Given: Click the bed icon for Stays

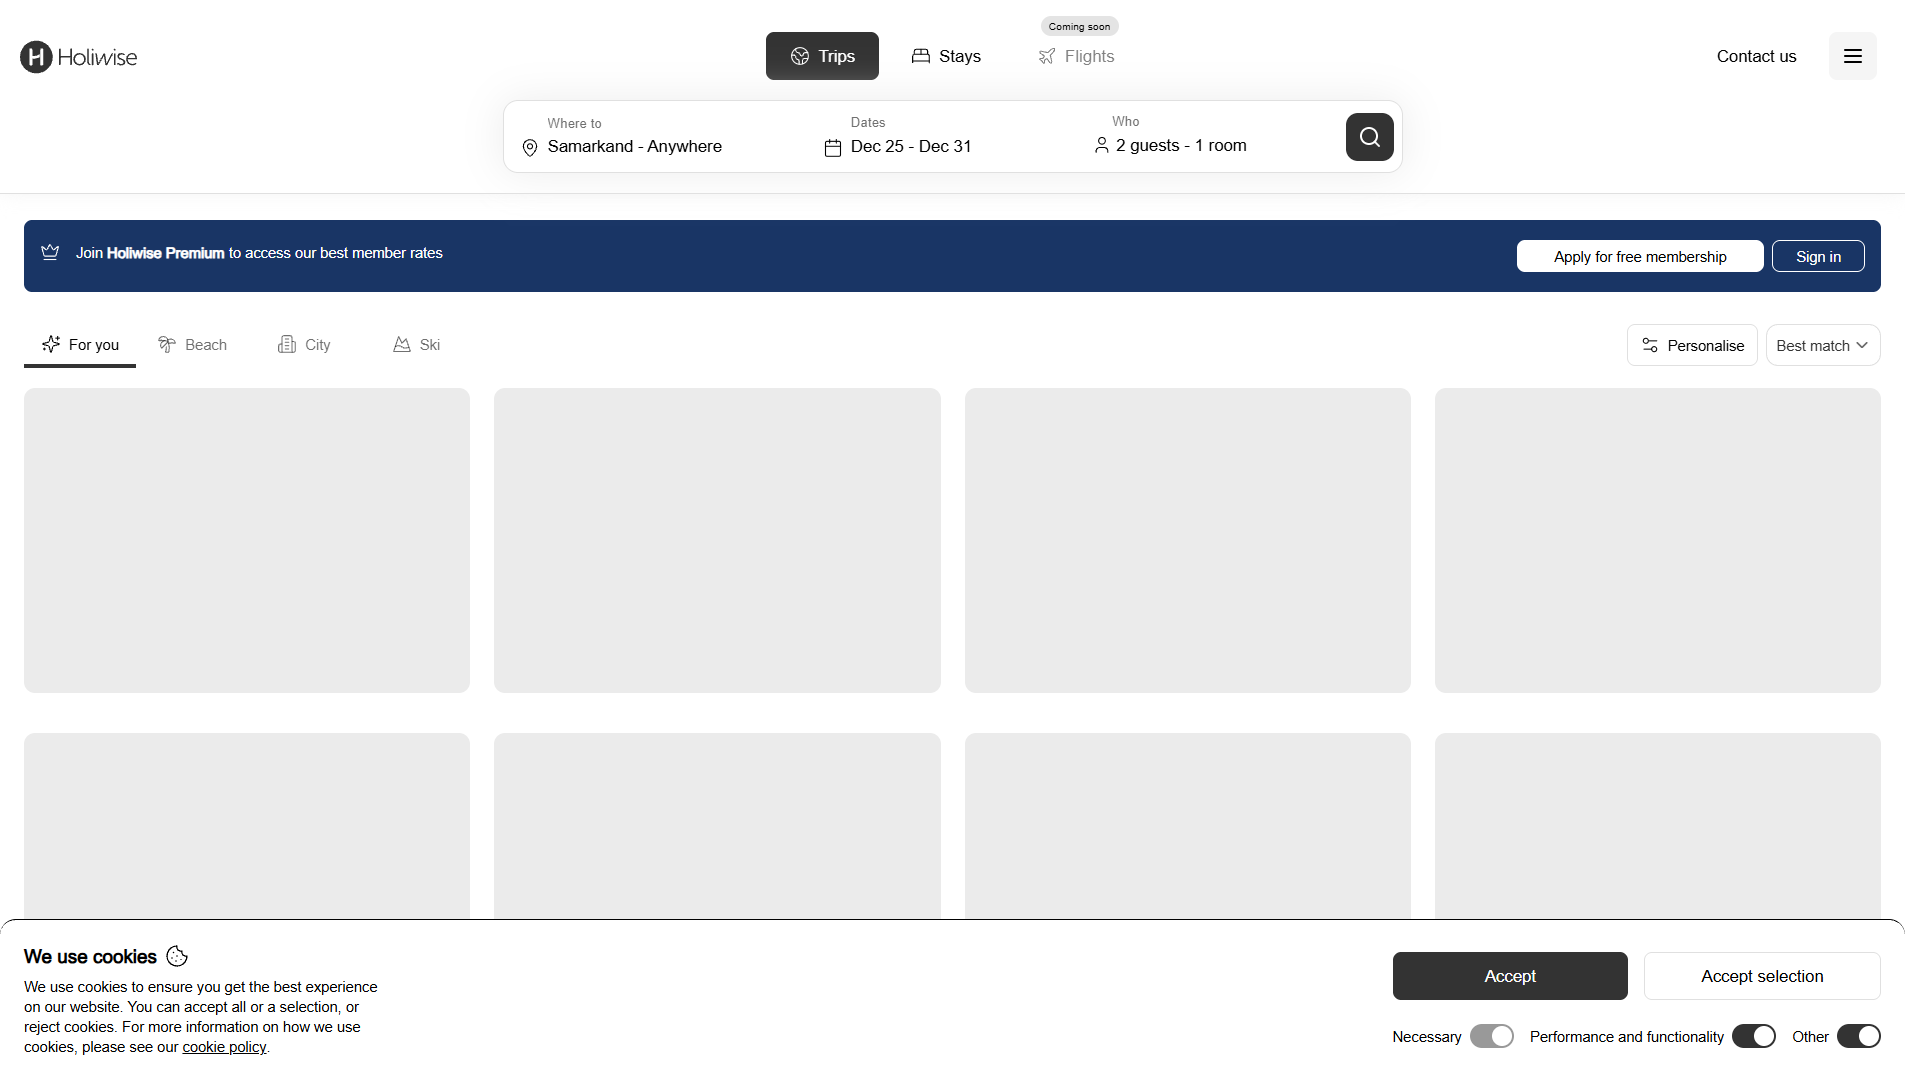Looking at the screenshot, I should (921, 56).
